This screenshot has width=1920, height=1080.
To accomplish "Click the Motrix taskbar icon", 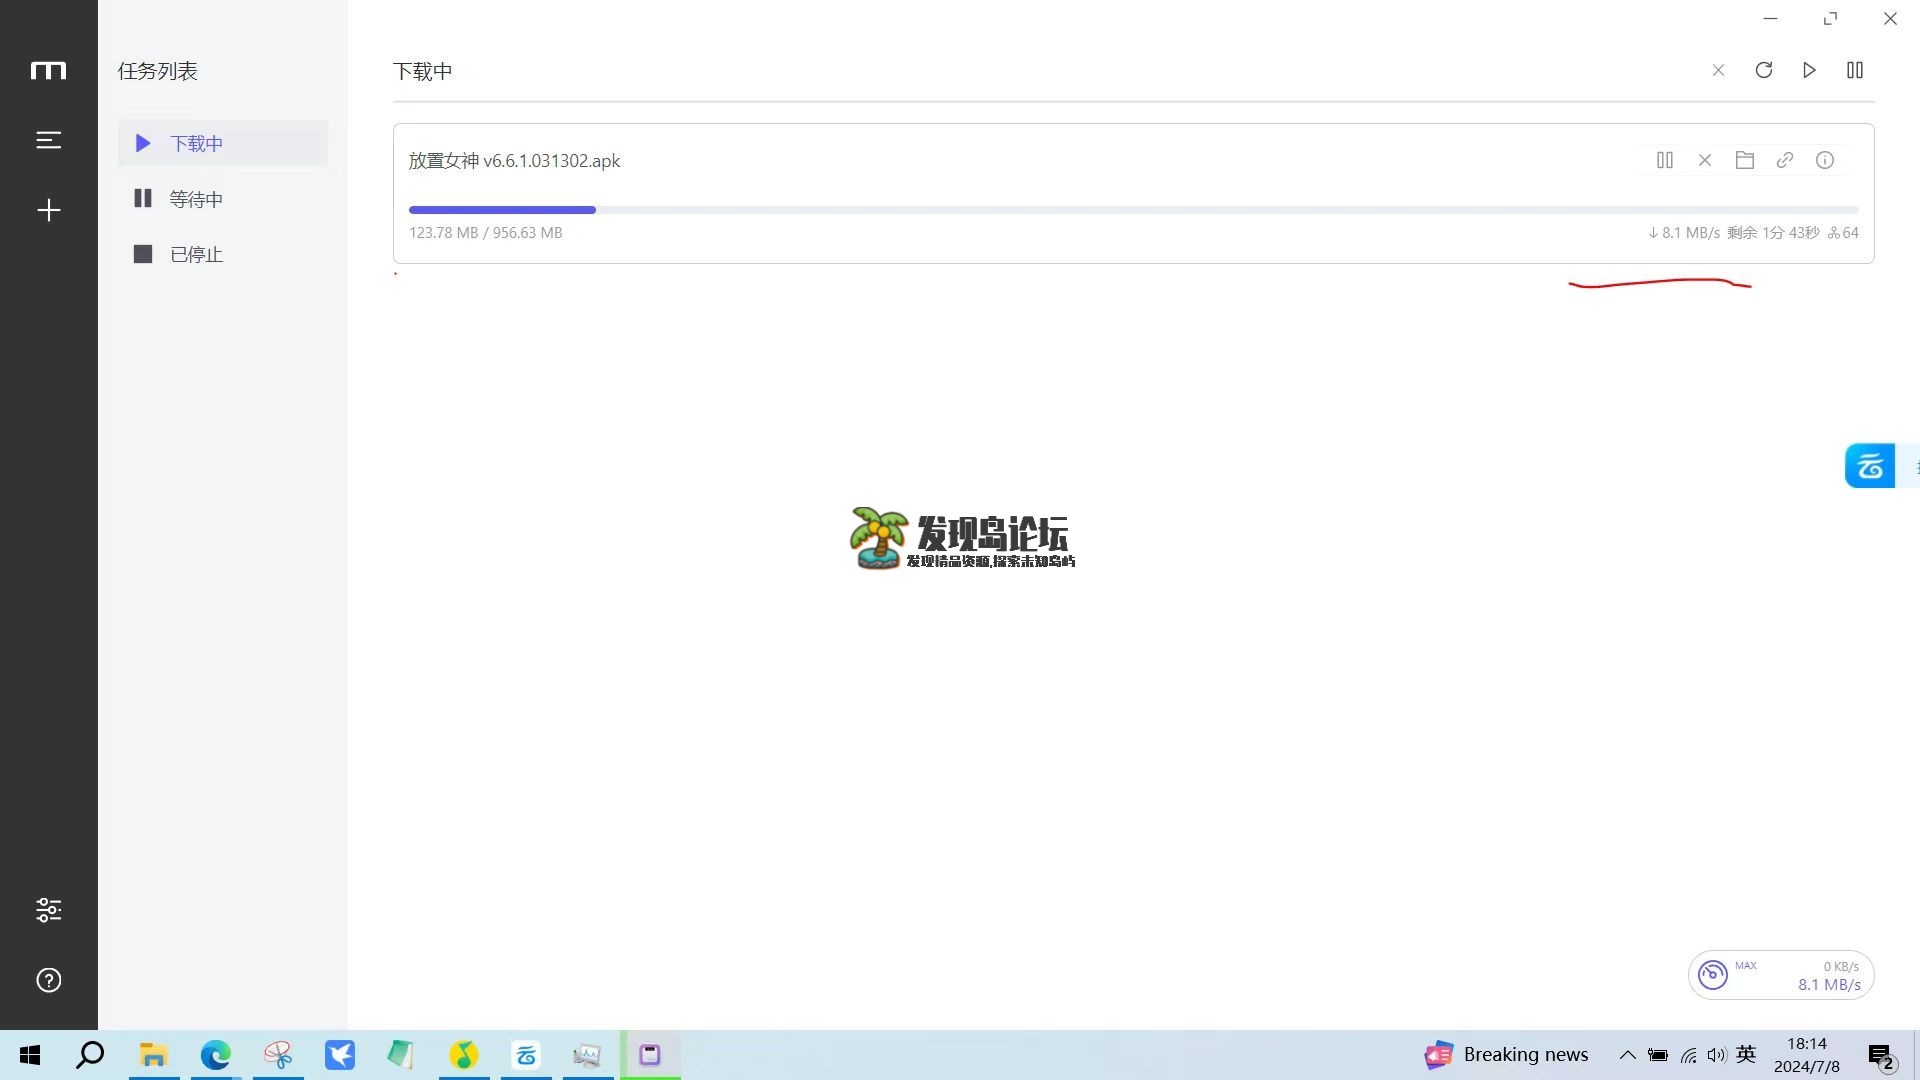I will (650, 1055).
